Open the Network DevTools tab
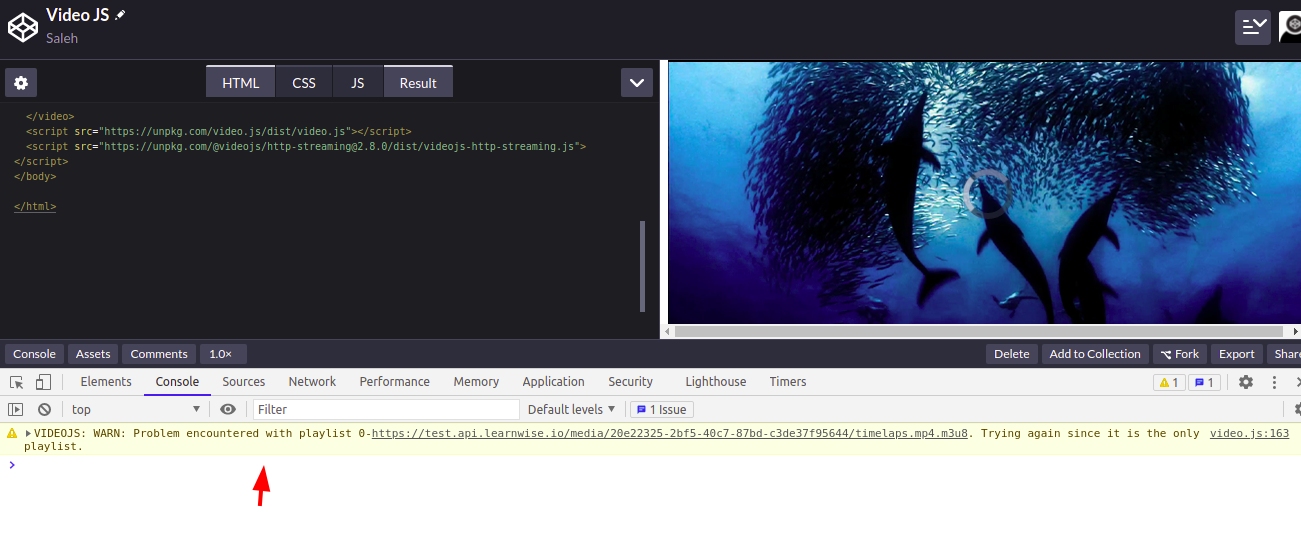The image size is (1301, 560). pos(312,382)
